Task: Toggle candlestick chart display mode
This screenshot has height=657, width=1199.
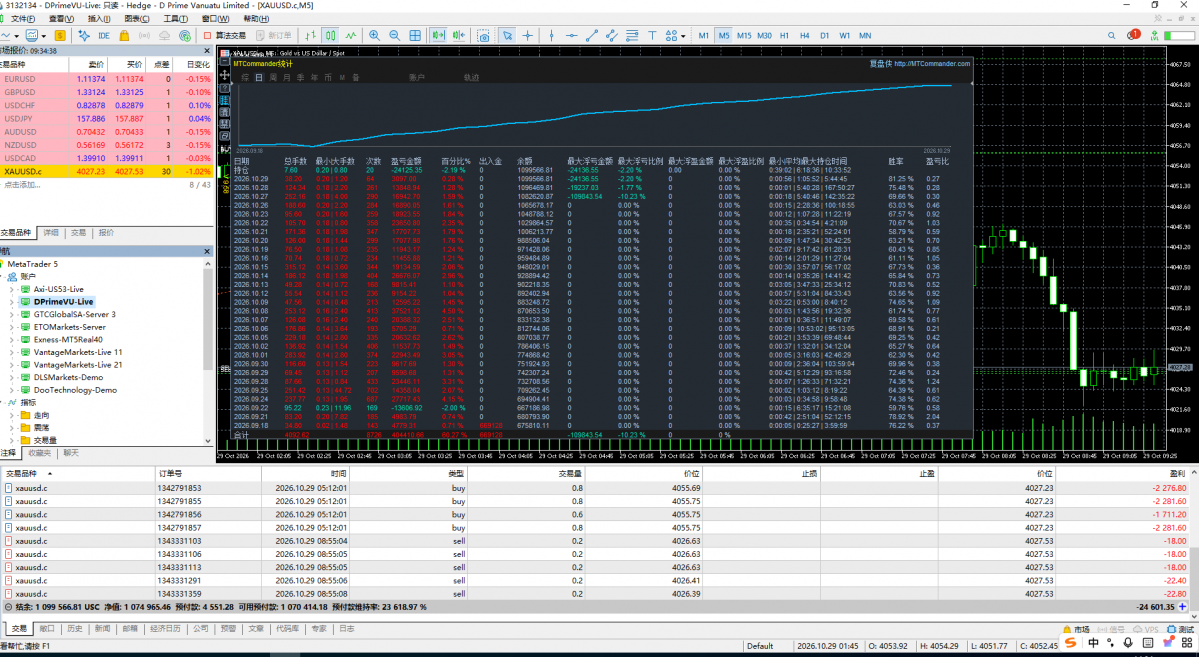Action: point(330,35)
